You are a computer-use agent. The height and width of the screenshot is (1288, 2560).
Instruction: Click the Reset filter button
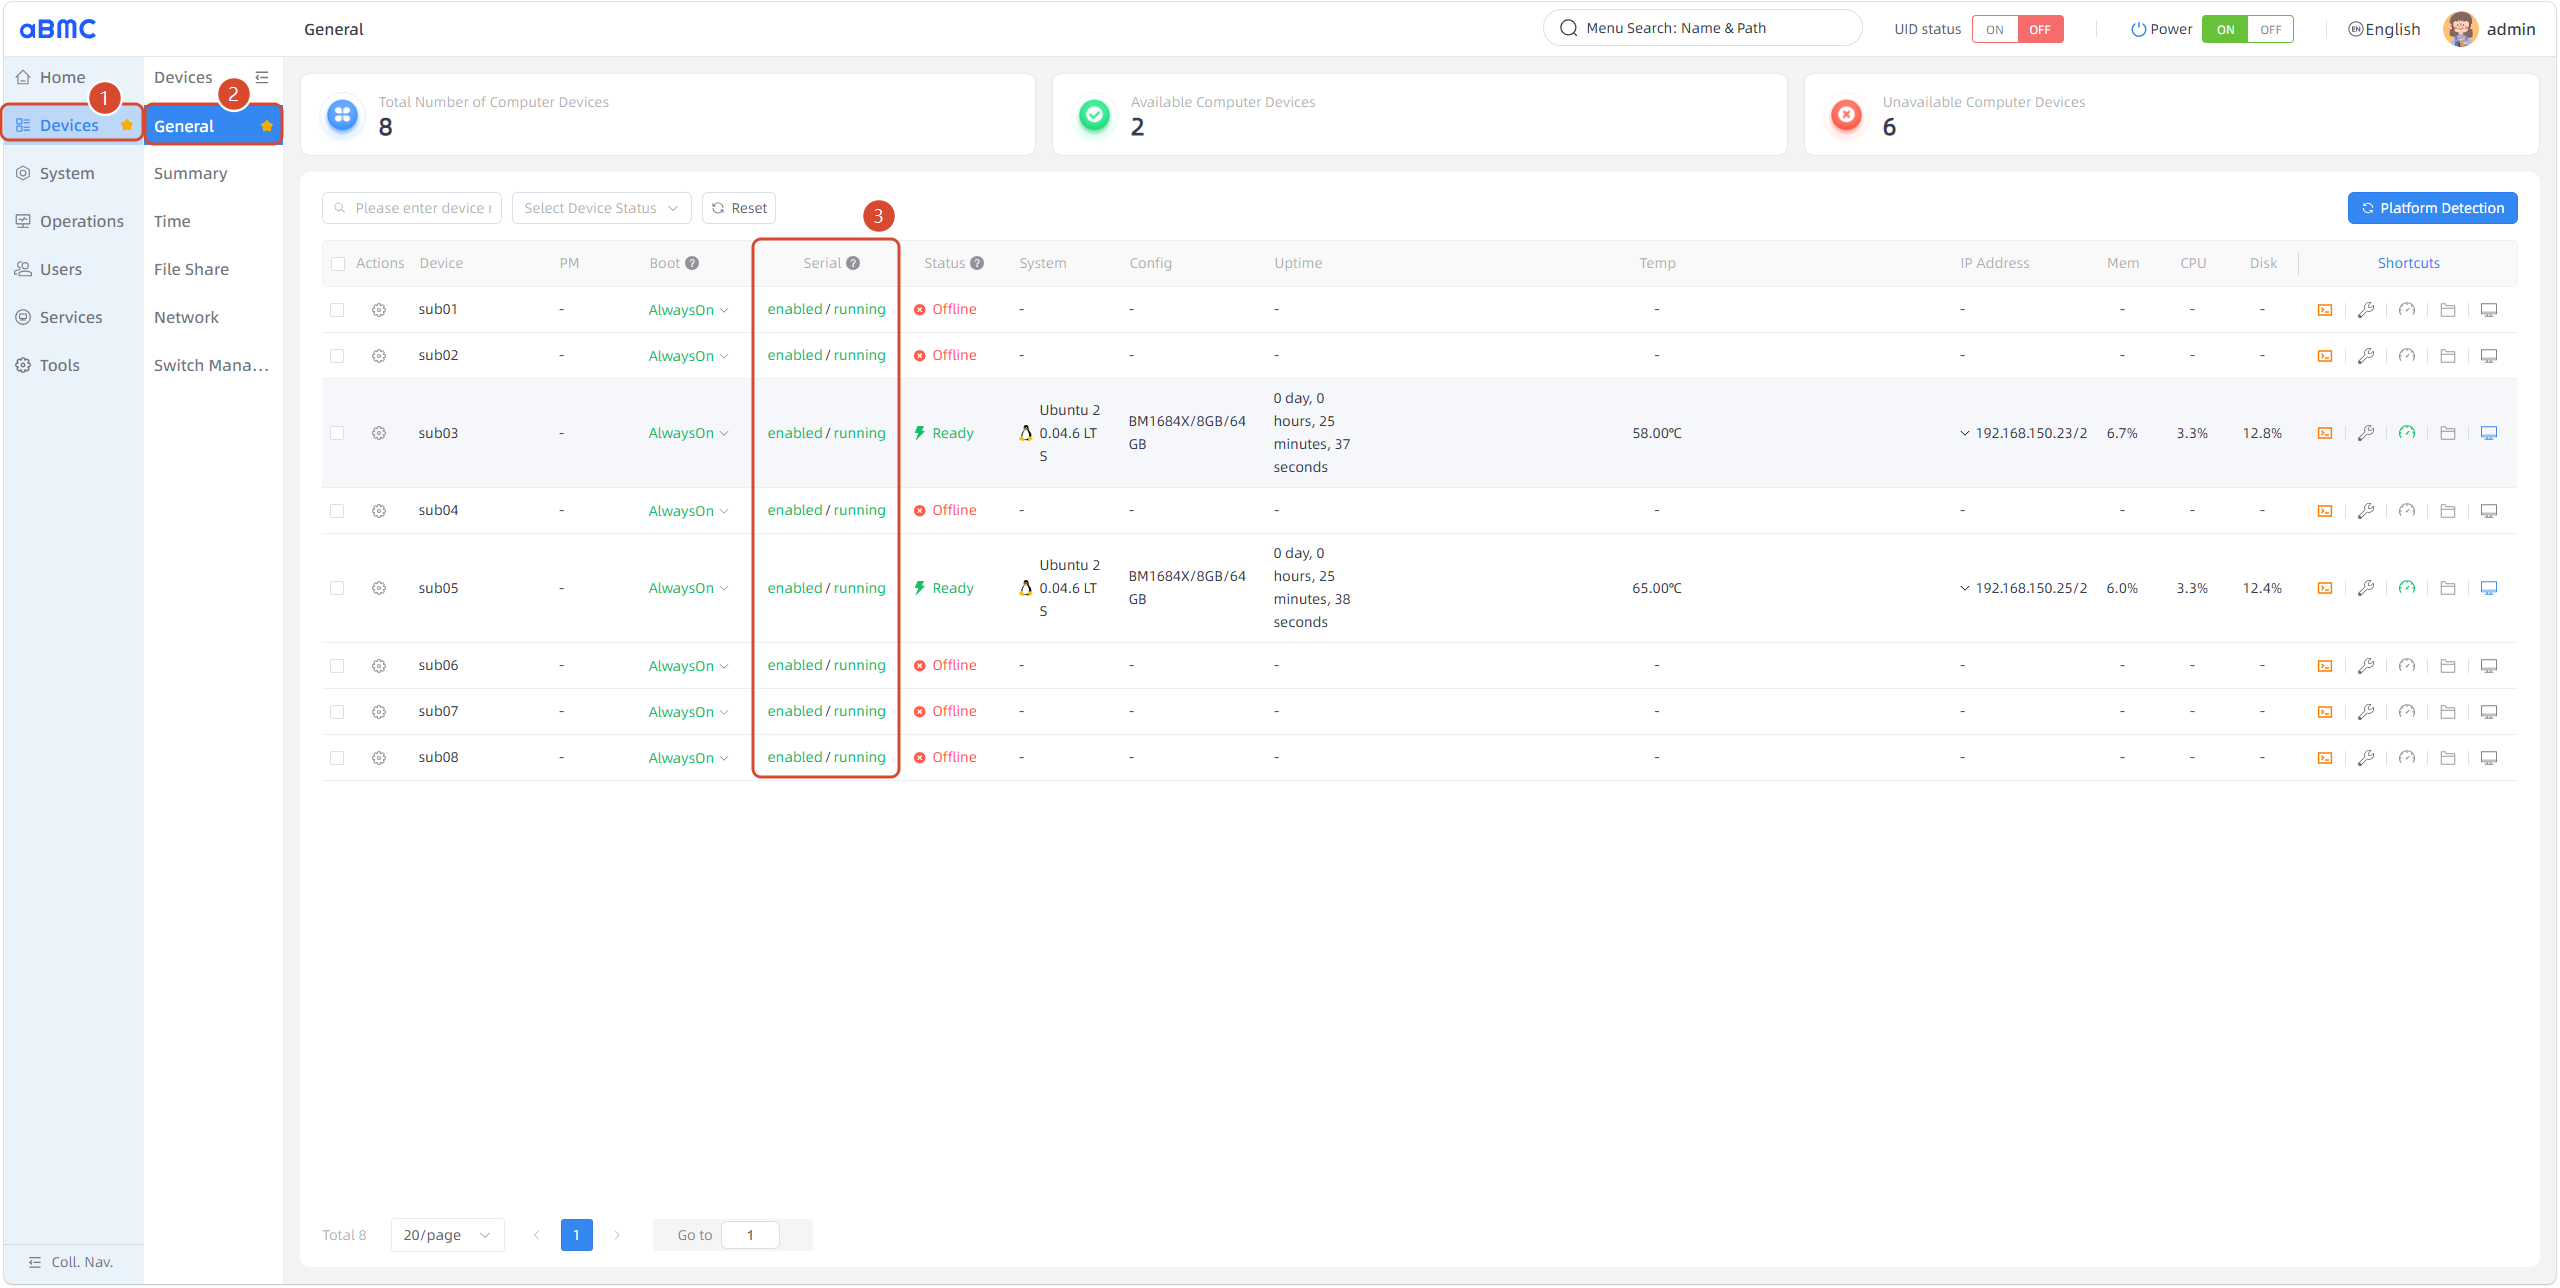739,208
